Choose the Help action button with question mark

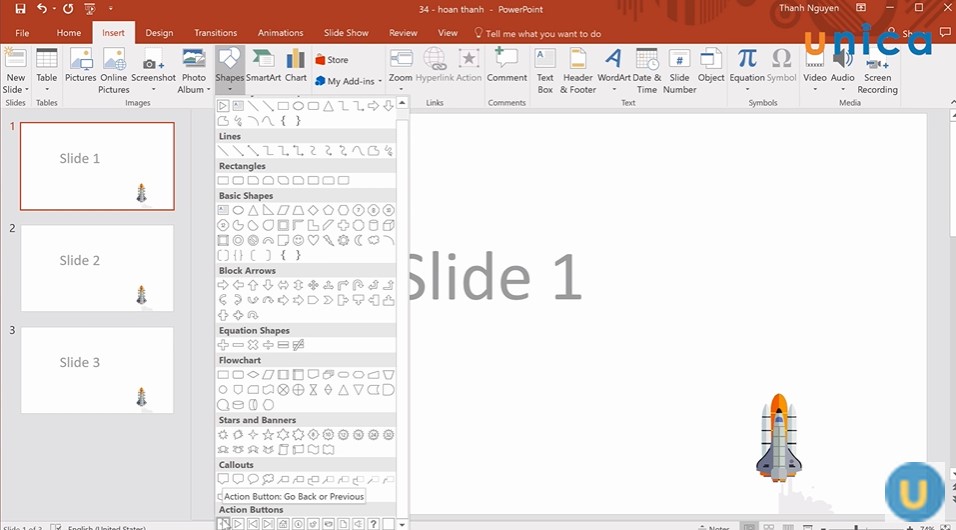pyautogui.click(x=373, y=524)
